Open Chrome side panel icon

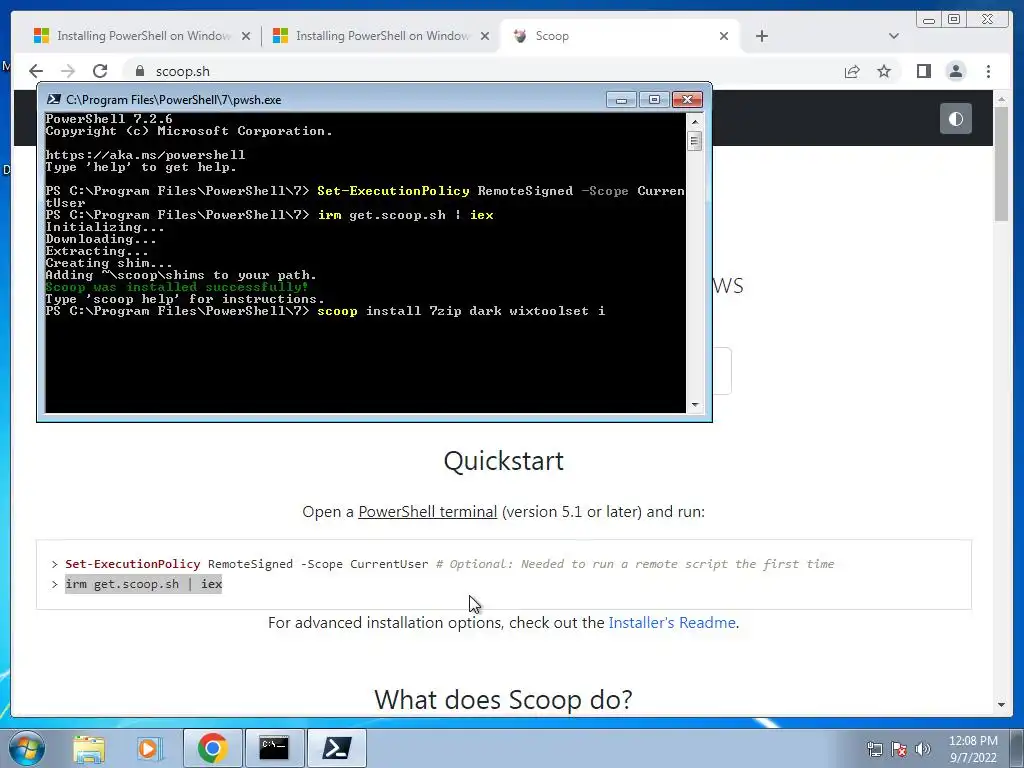click(x=923, y=71)
